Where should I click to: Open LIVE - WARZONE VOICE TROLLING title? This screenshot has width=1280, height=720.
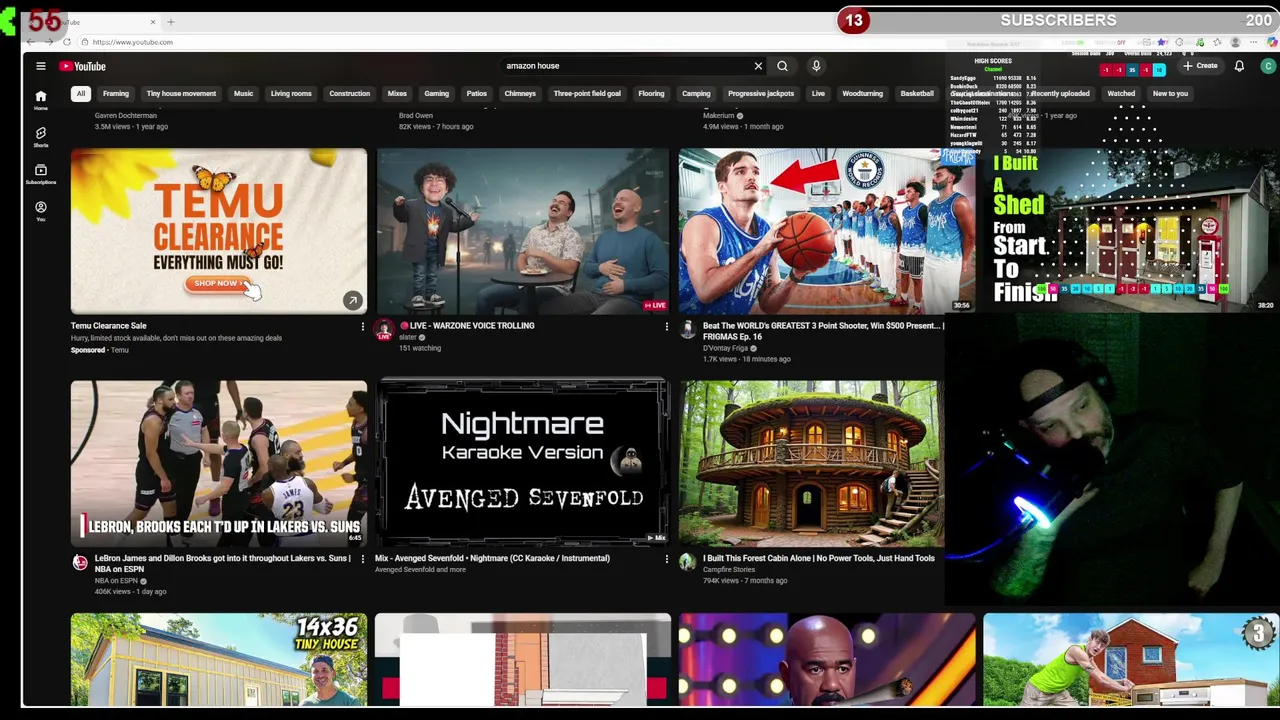(466, 325)
